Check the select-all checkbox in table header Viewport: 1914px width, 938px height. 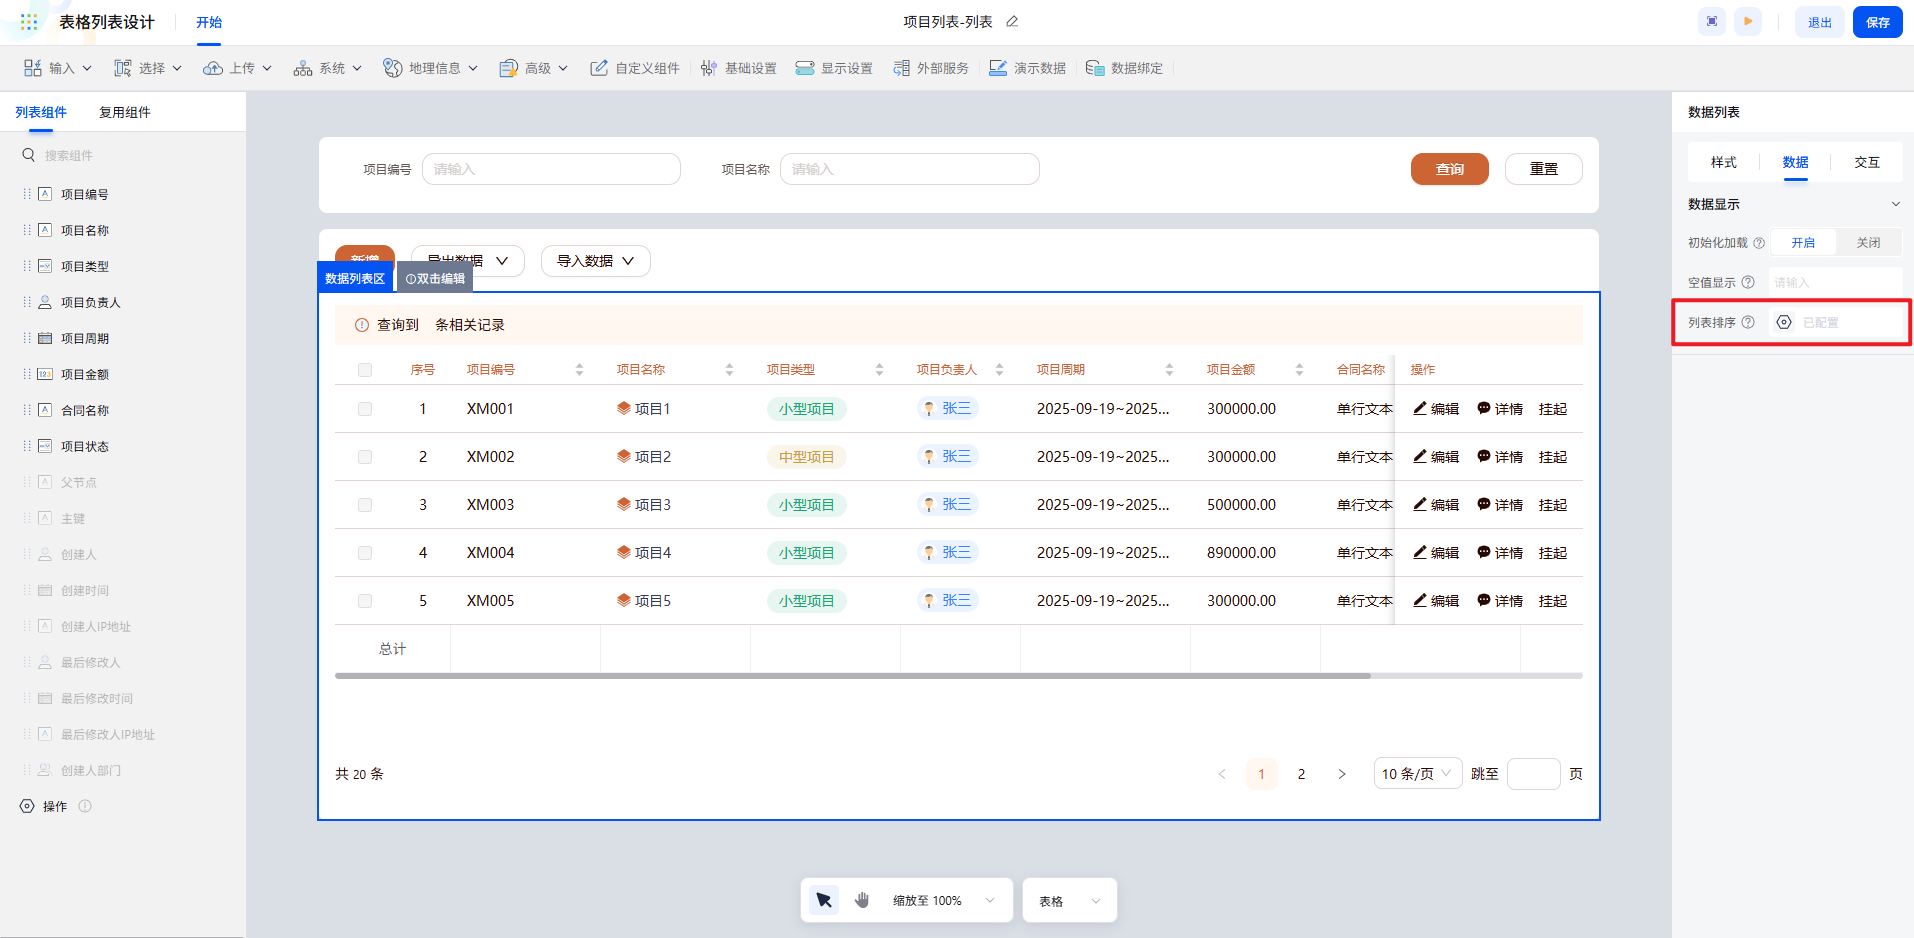pos(365,370)
